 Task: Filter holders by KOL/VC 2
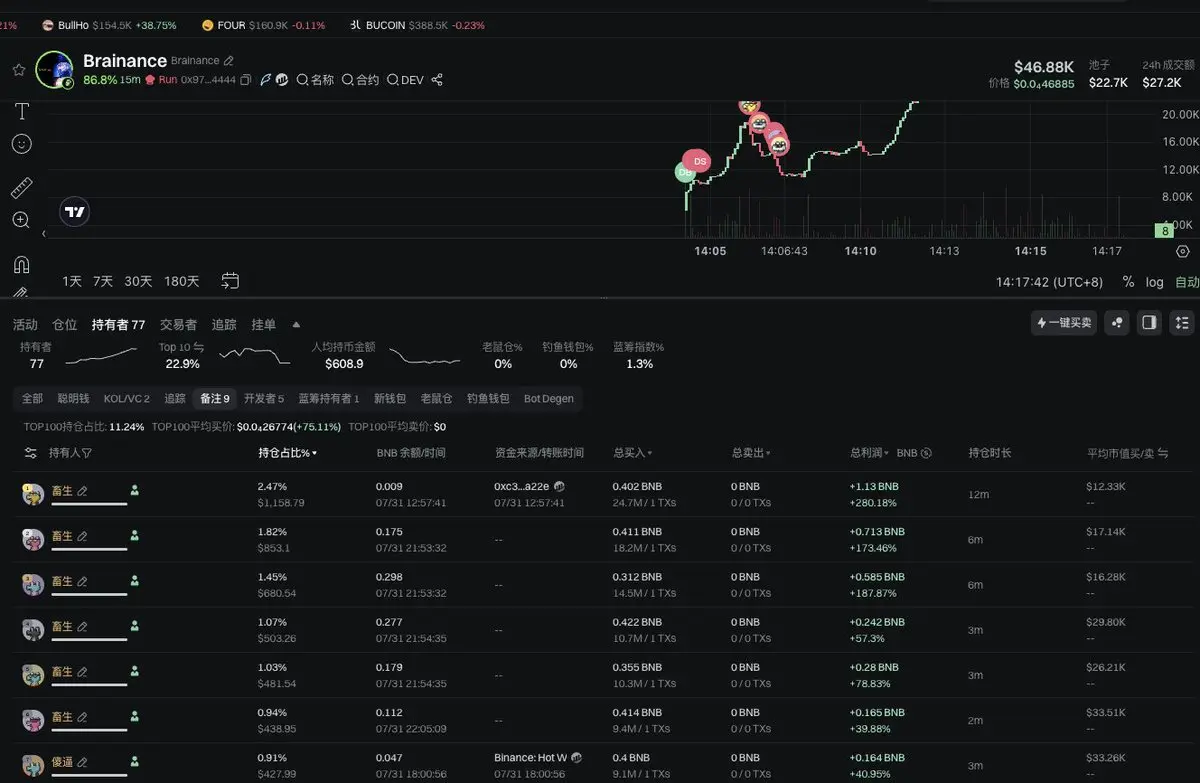click(127, 398)
